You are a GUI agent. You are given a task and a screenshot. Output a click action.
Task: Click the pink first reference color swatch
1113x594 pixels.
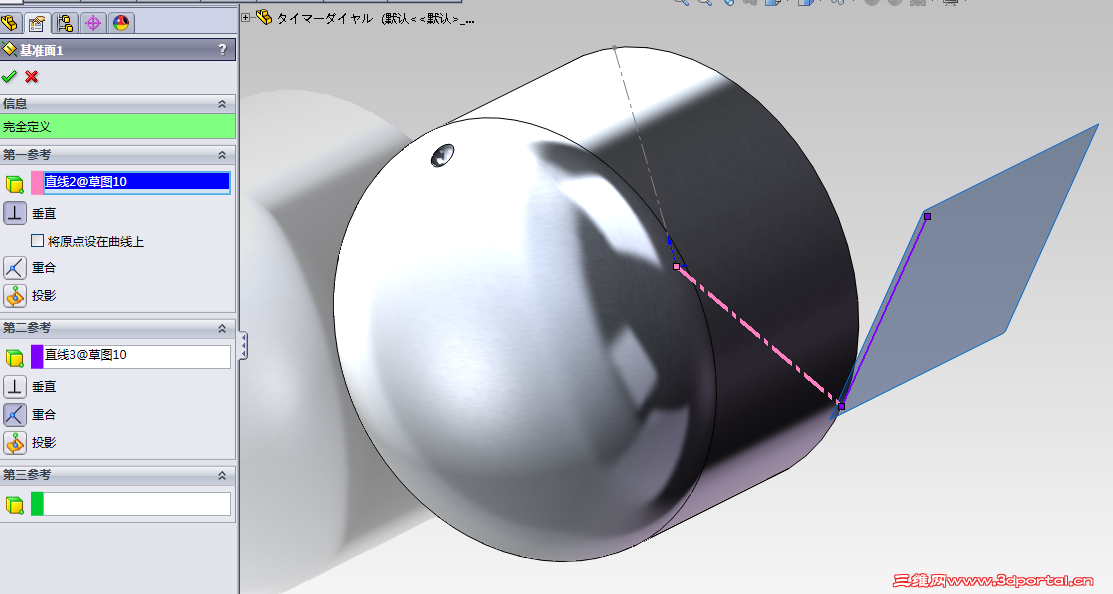37,182
